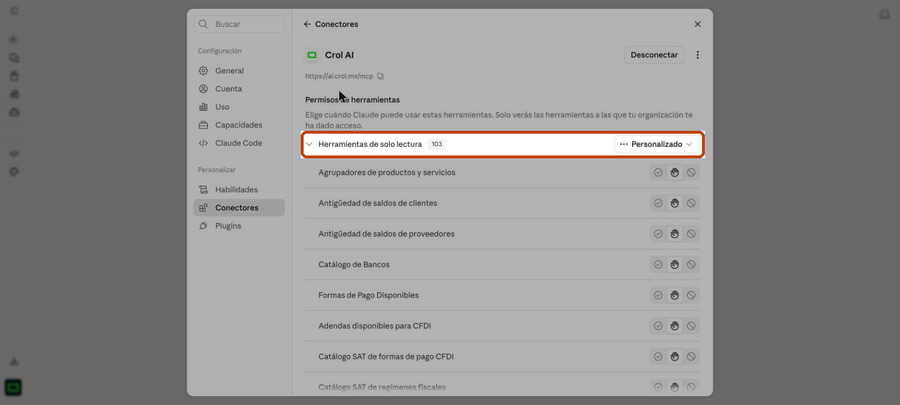
Task: Block Catálogo SAT de formas de pago CFDI
Action: pos(691,357)
